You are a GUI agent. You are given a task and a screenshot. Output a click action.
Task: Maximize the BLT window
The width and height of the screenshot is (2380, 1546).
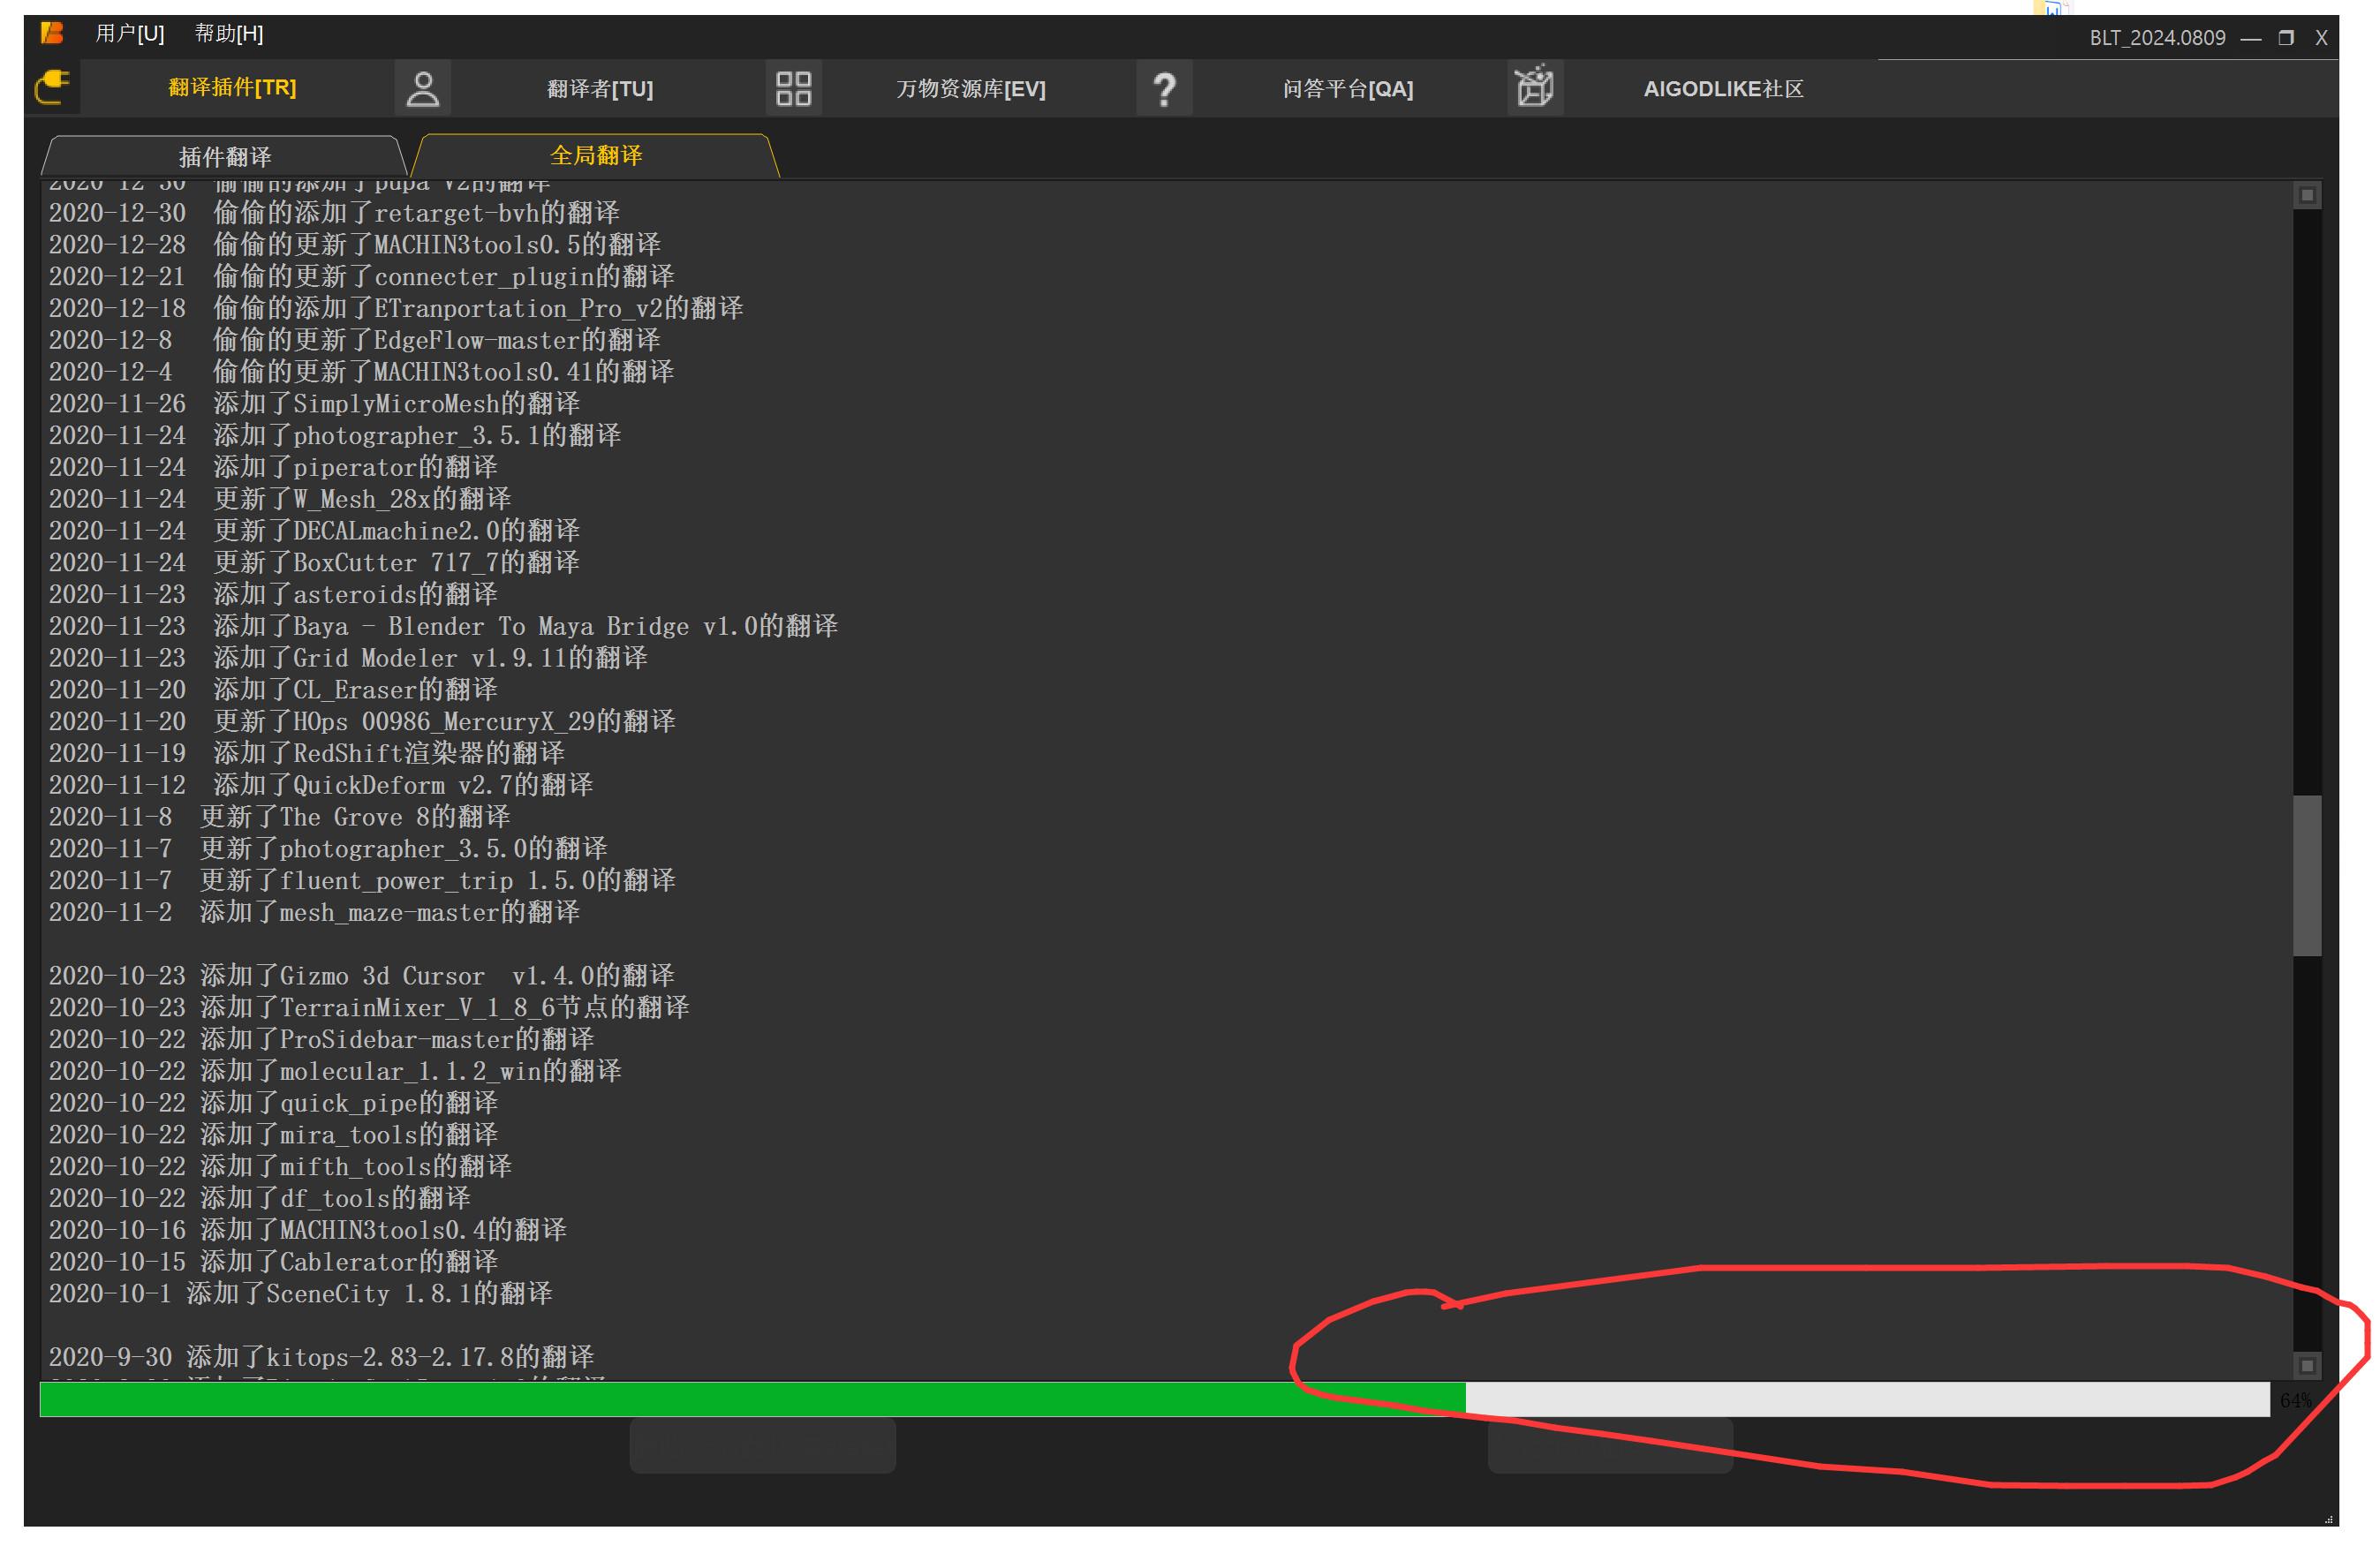click(x=2286, y=38)
